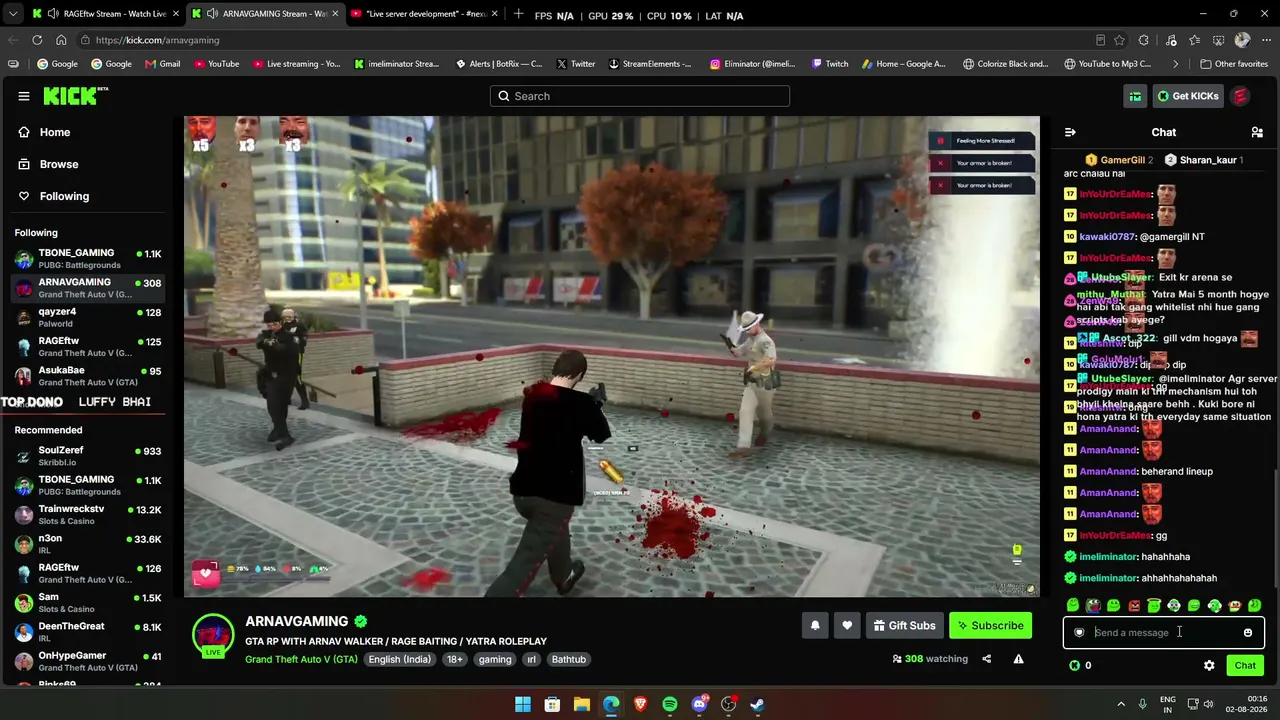Show hidden system tray icons
Image resolution: width=1280 pixels, height=720 pixels.
click(1121, 705)
